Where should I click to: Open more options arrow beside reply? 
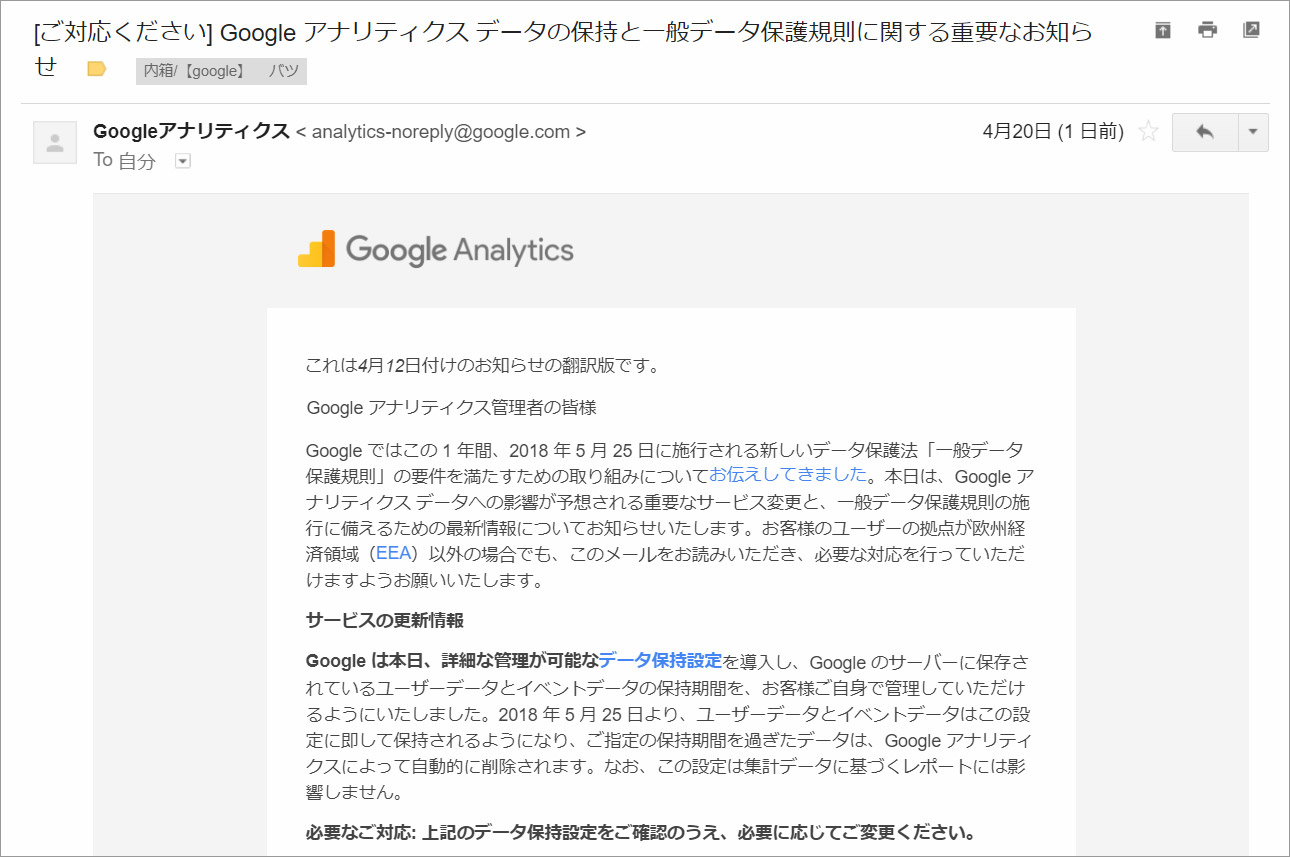point(1253,132)
